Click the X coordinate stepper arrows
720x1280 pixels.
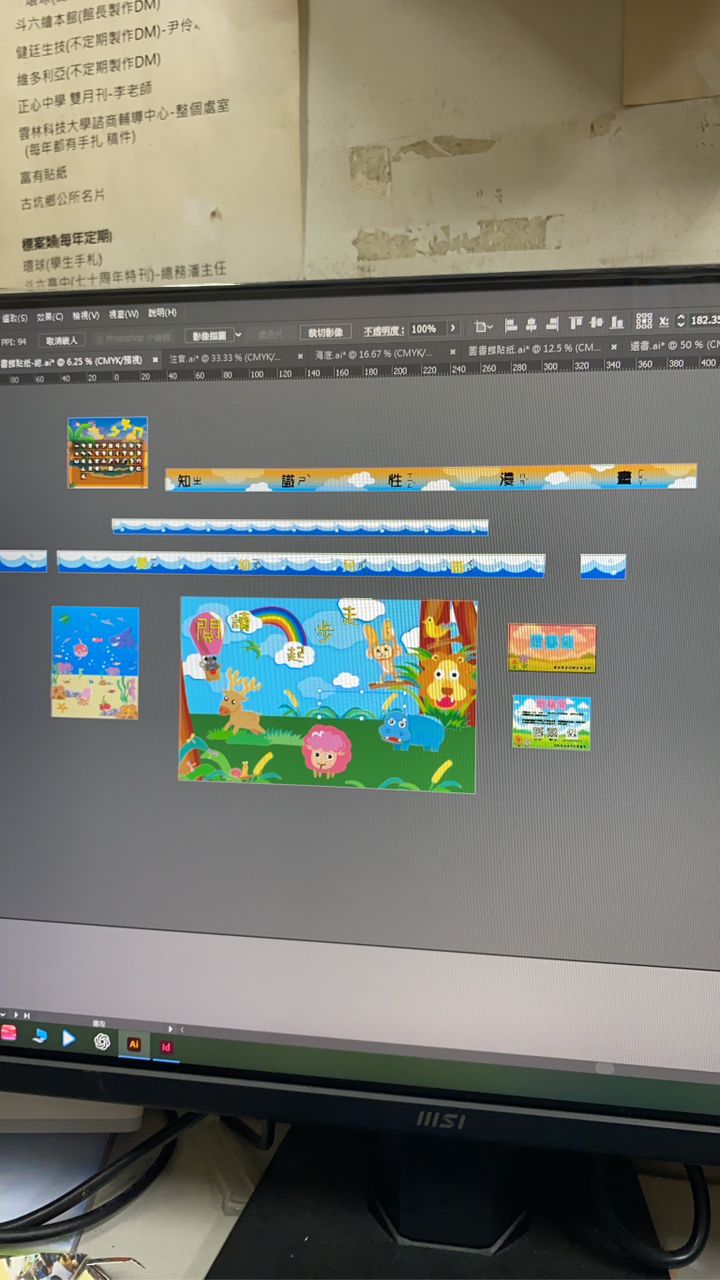click(681, 321)
